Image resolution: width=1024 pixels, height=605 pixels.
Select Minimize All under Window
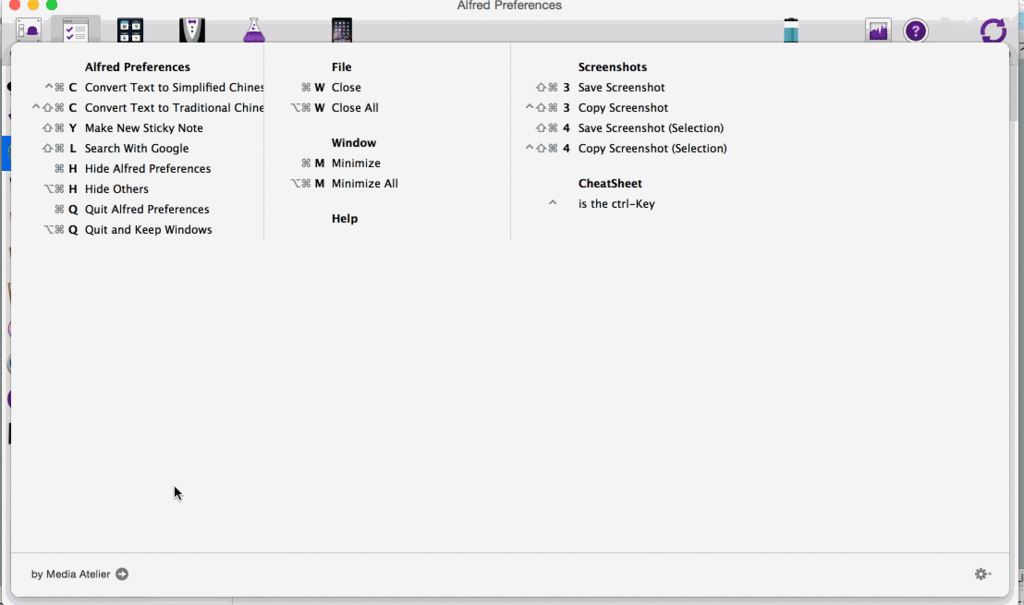[364, 183]
